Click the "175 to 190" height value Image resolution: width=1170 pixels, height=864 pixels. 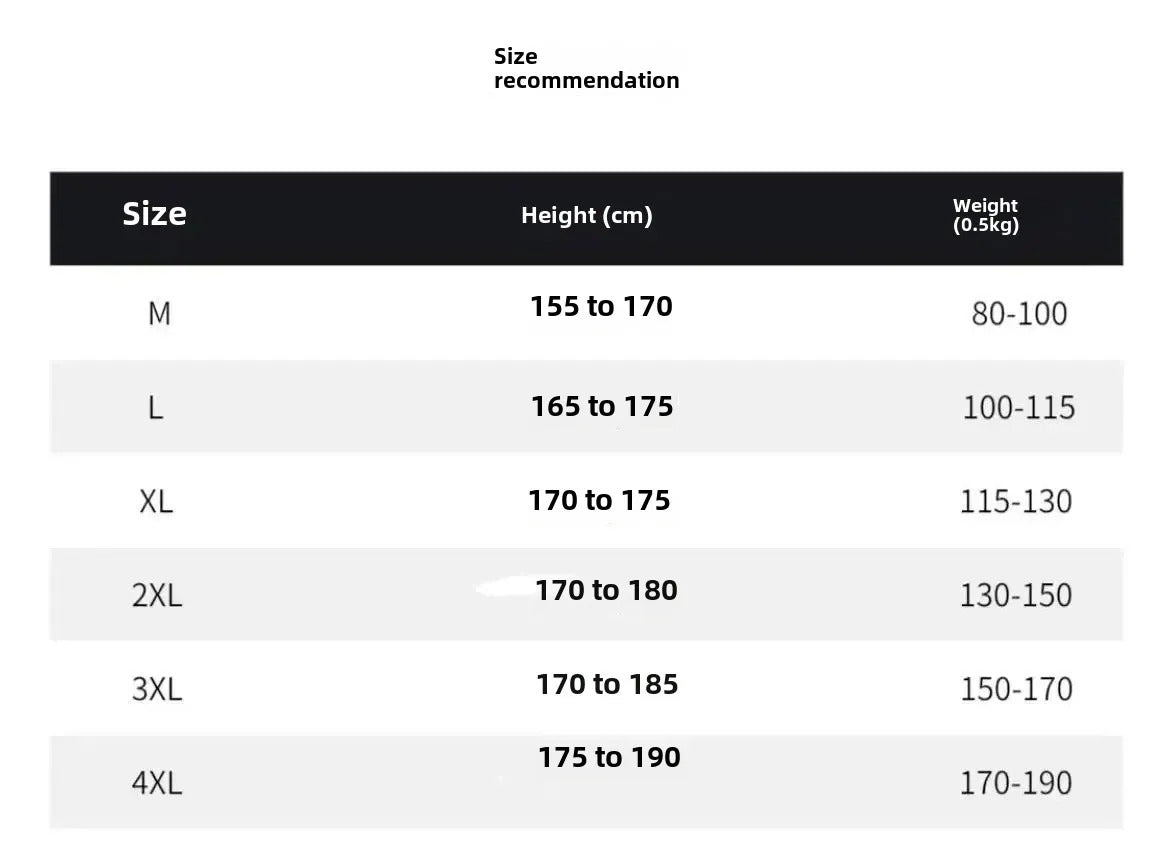(x=609, y=758)
